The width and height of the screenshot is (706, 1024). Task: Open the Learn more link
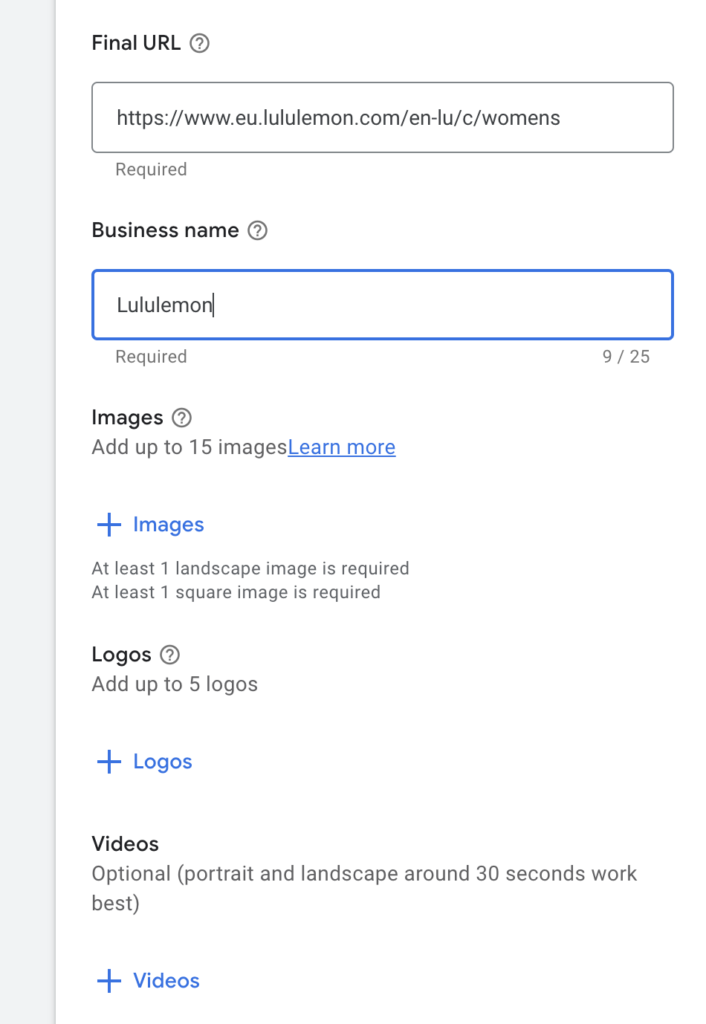[x=342, y=447]
